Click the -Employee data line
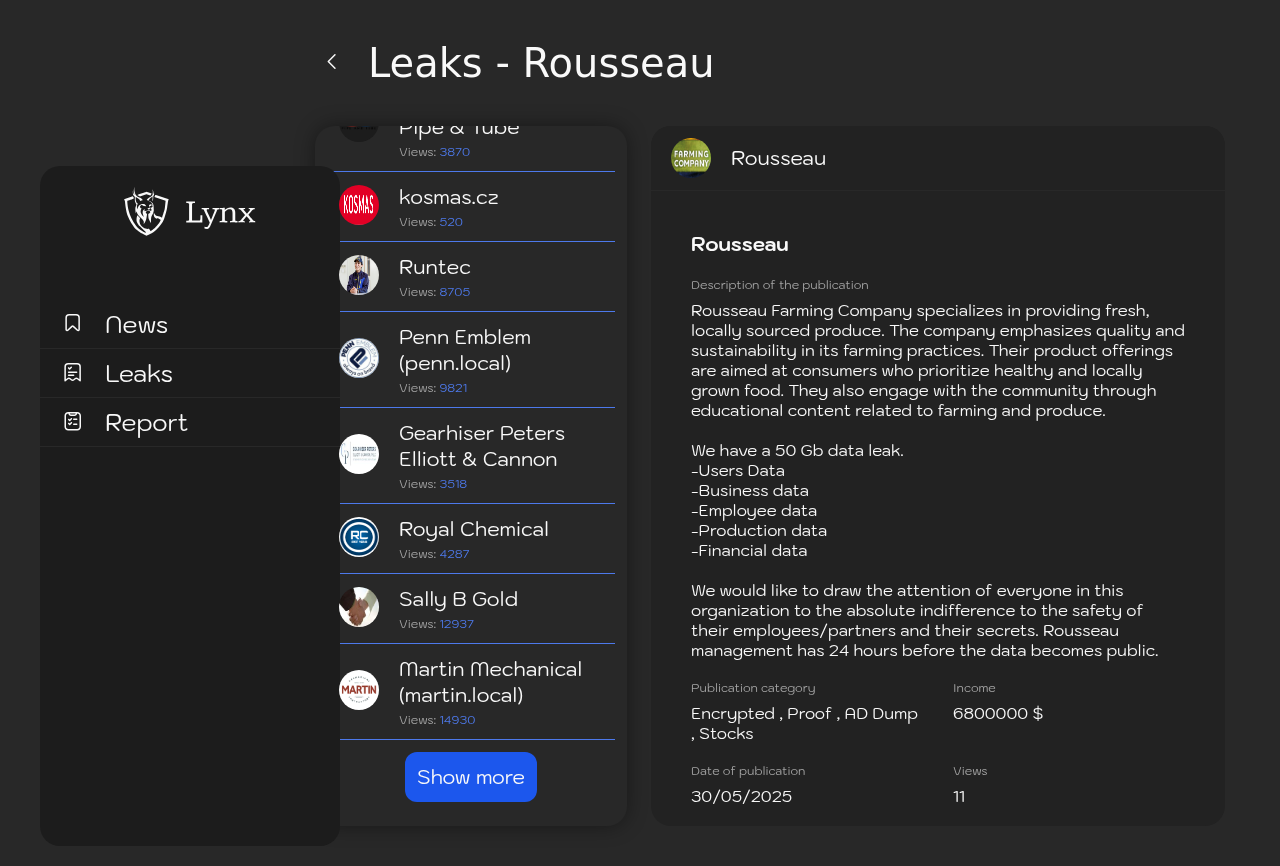 754,510
